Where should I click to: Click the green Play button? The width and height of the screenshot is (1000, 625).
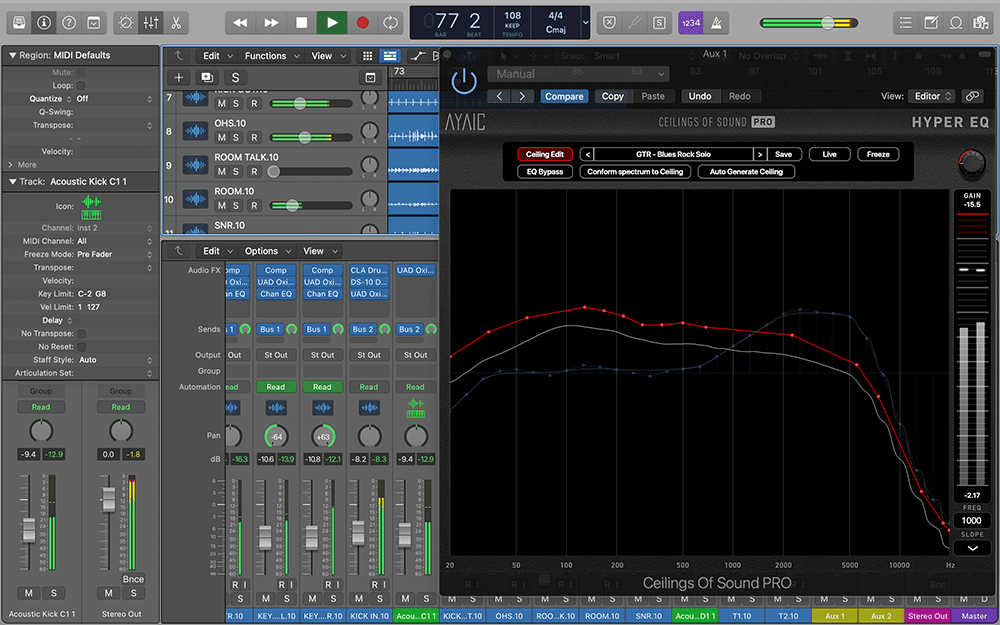pyautogui.click(x=332, y=23)
